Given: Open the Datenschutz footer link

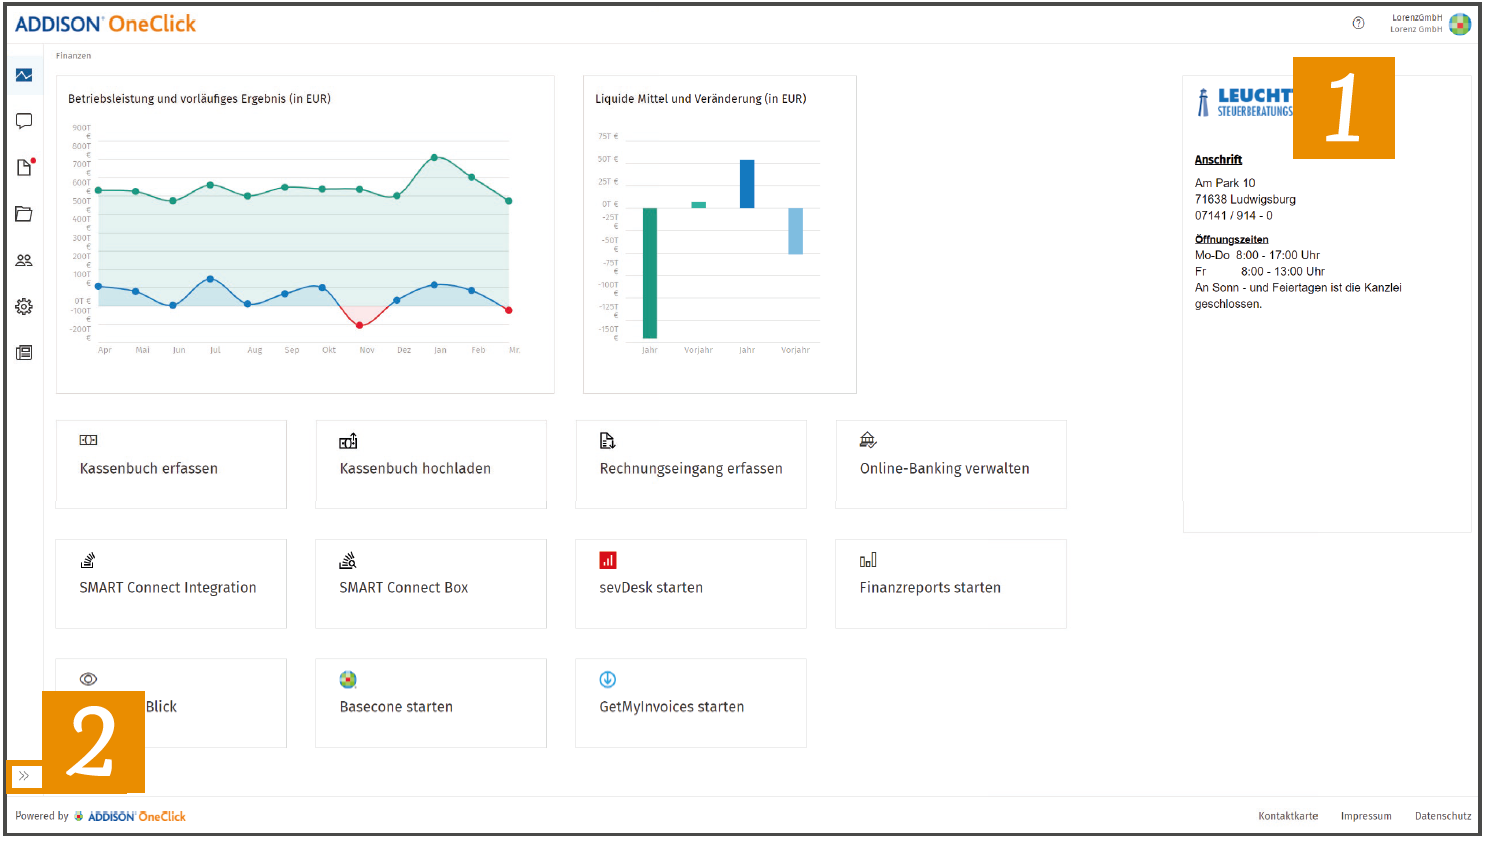Looking at the screenshot, I should tap(1443, 816).
